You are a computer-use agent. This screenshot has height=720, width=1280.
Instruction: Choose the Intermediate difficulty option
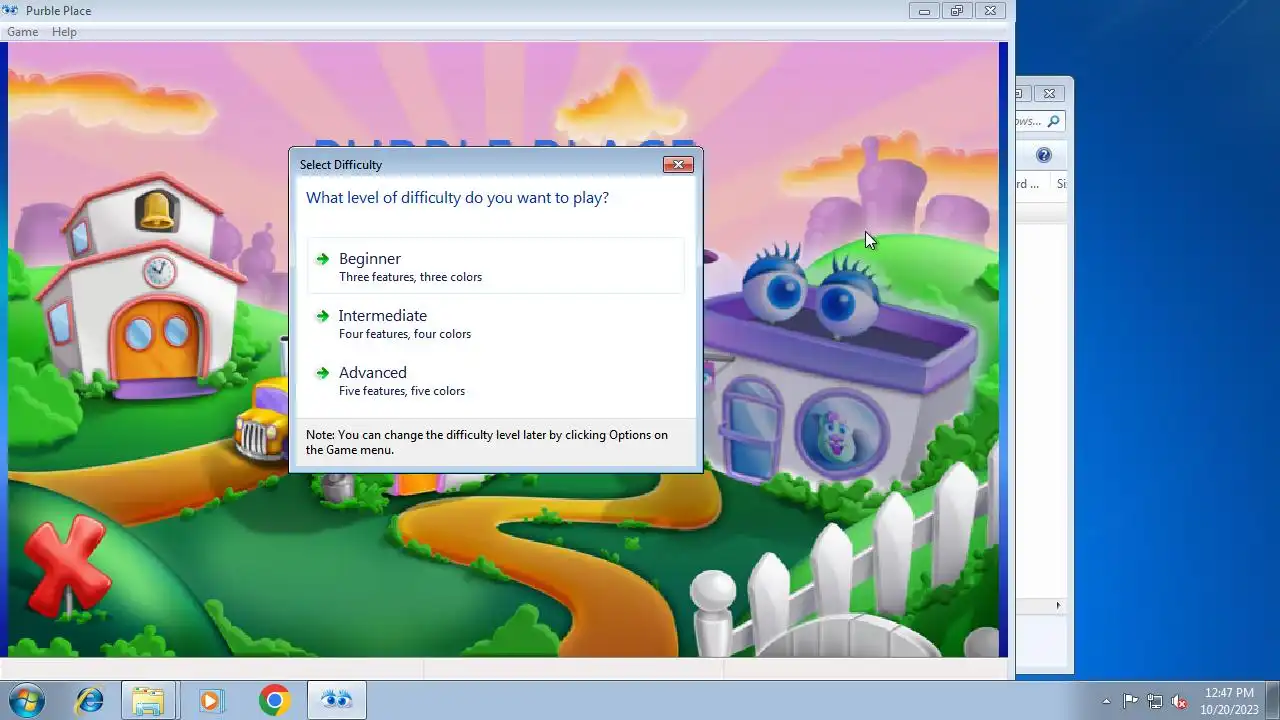(496, 323)
